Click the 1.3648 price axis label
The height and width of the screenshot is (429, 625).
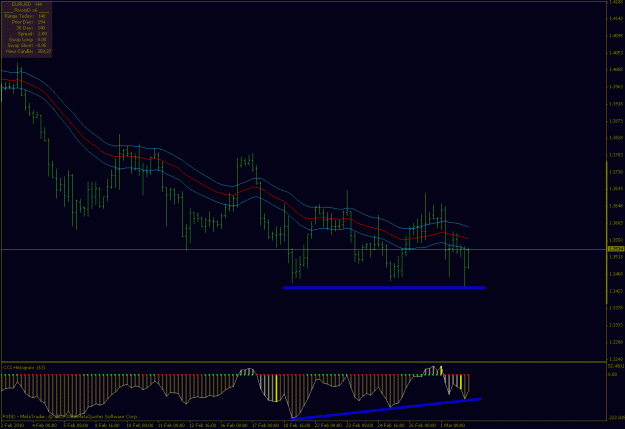(x=616, y=206)
